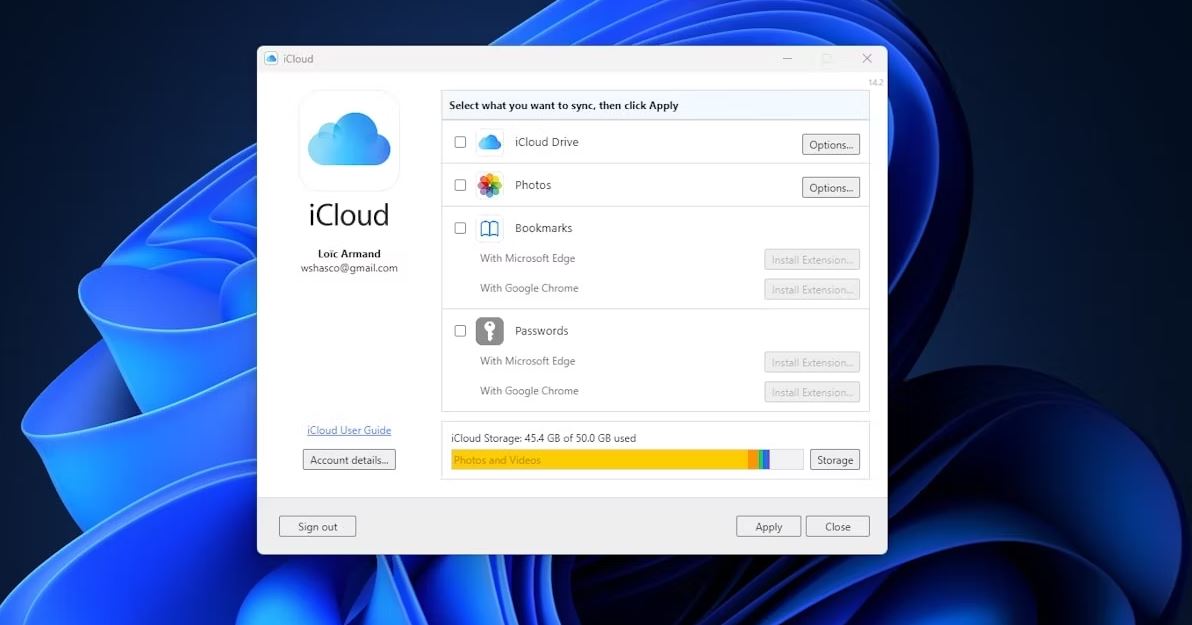Enable the Photos sync checkbox
1192x625 pixels.
(460, 185)
